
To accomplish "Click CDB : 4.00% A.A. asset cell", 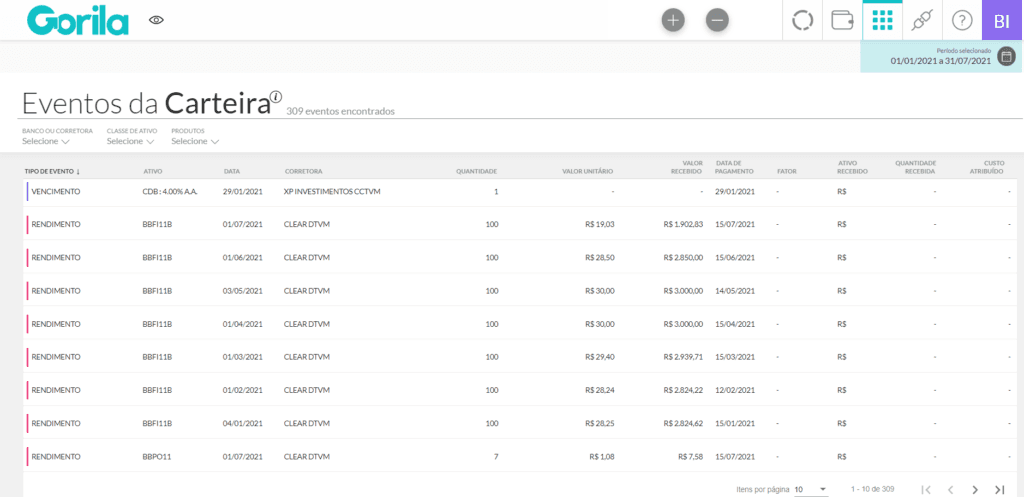I will (x=170, y=192).
